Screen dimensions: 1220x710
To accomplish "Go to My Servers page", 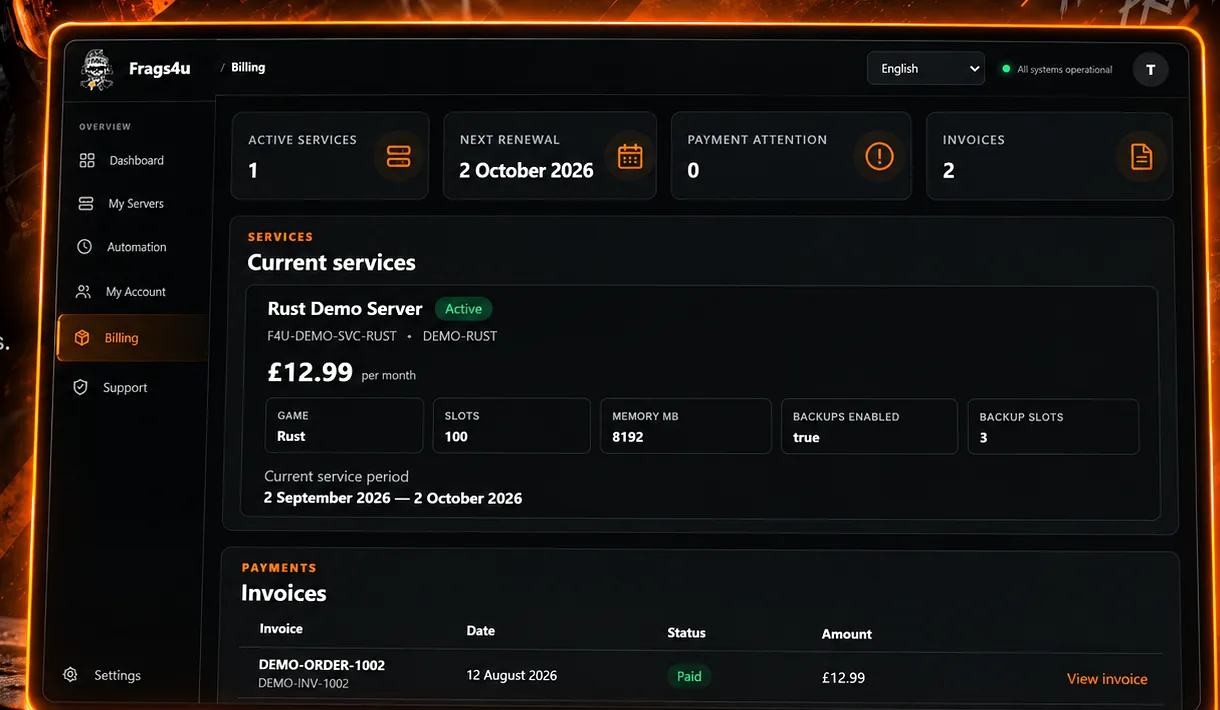I will coord(134,203).
